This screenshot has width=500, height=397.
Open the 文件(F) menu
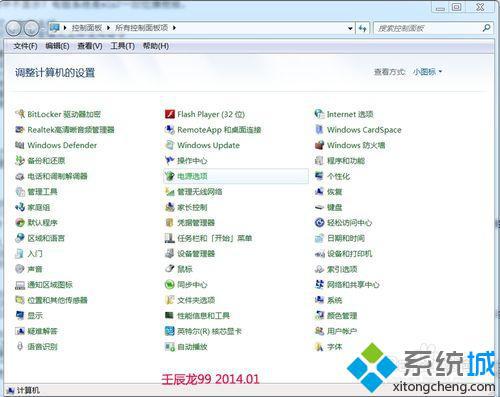pos(25,46)
